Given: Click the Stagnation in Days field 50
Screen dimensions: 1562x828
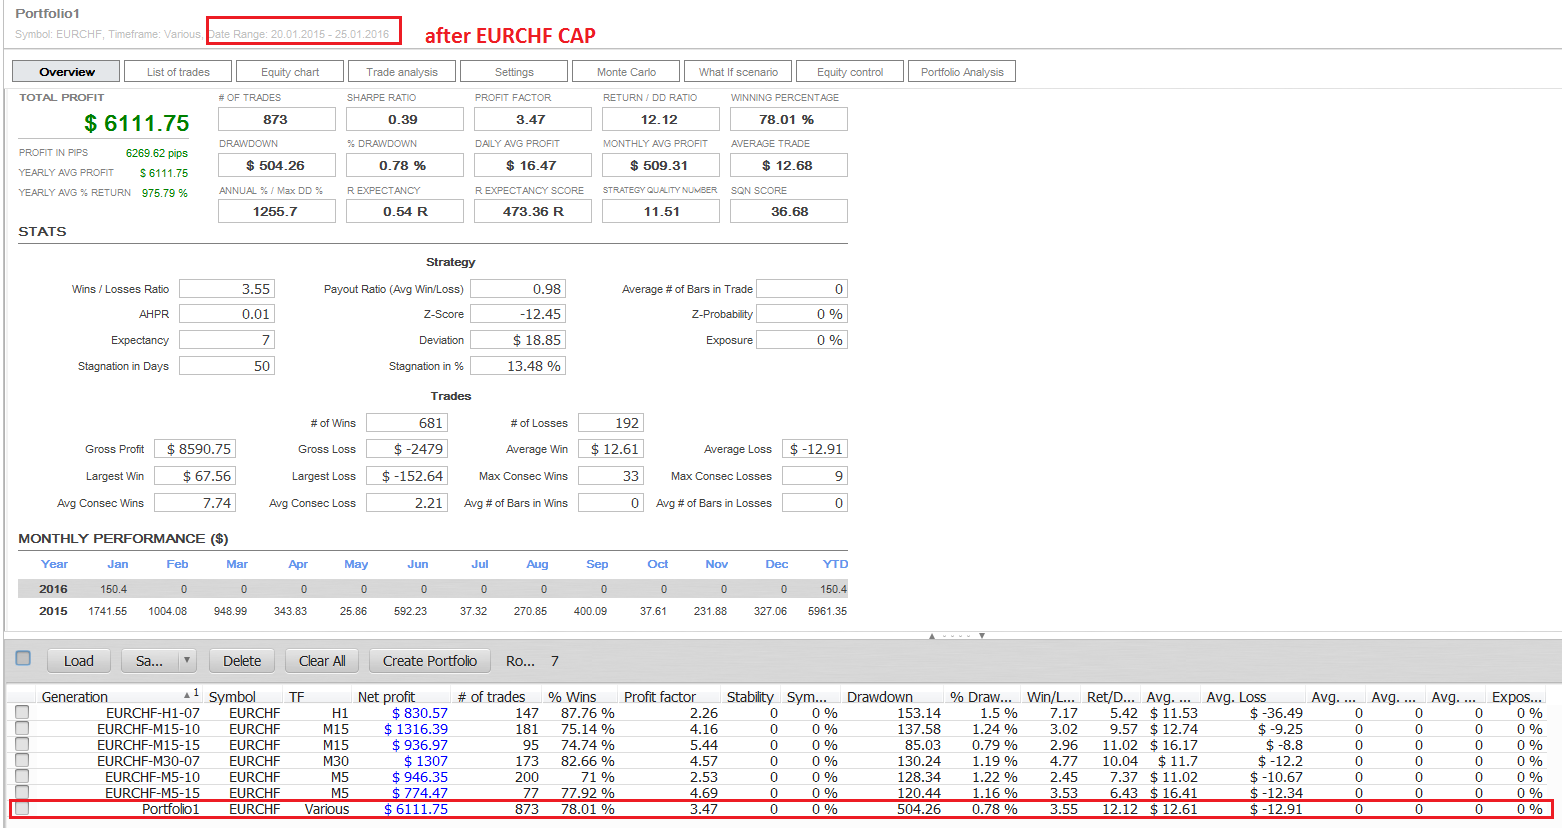Looking at the screenshot, I should pos(226,366).
